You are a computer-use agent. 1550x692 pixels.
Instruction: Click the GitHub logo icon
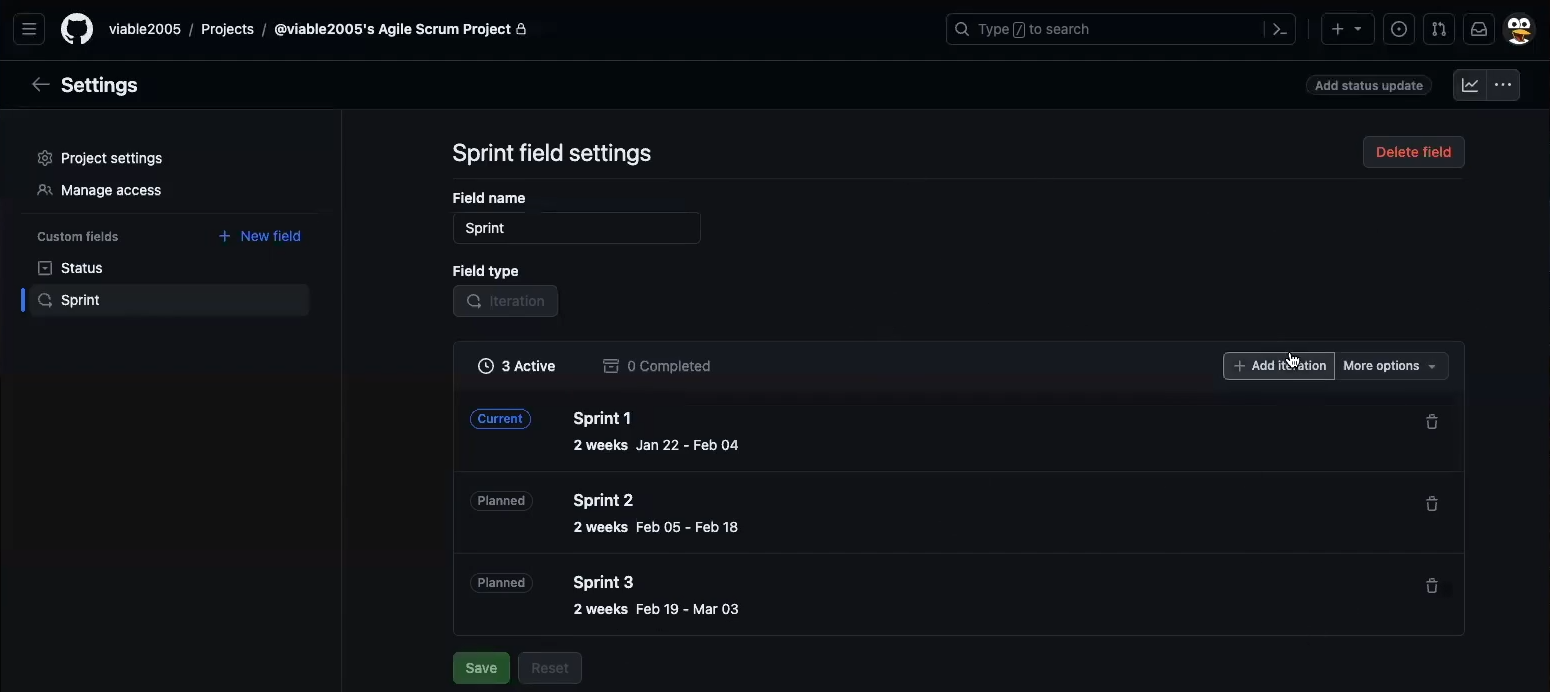77,29
